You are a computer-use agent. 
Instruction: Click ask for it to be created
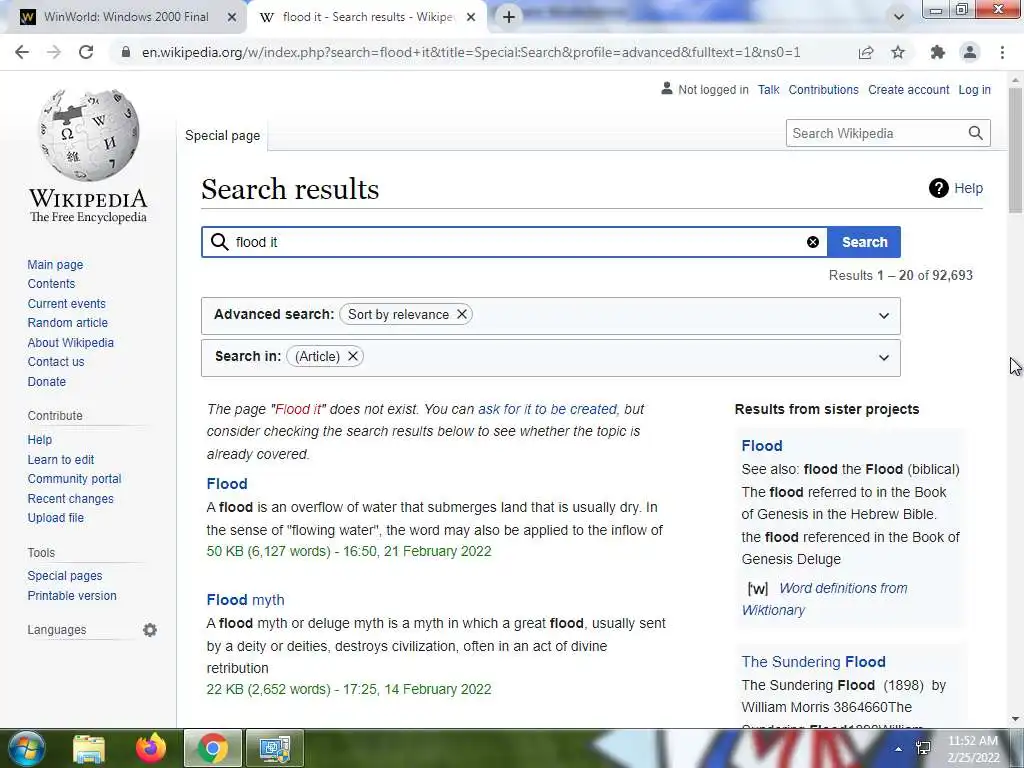547,409
